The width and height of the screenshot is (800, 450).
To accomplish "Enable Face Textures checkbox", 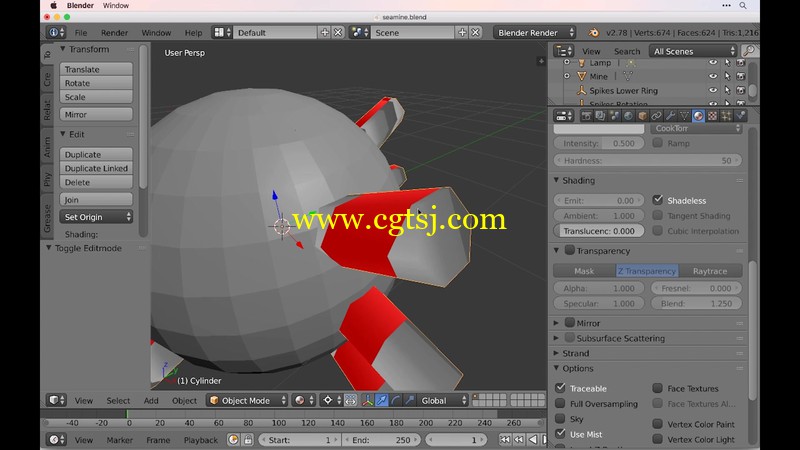I will [658, 388].
